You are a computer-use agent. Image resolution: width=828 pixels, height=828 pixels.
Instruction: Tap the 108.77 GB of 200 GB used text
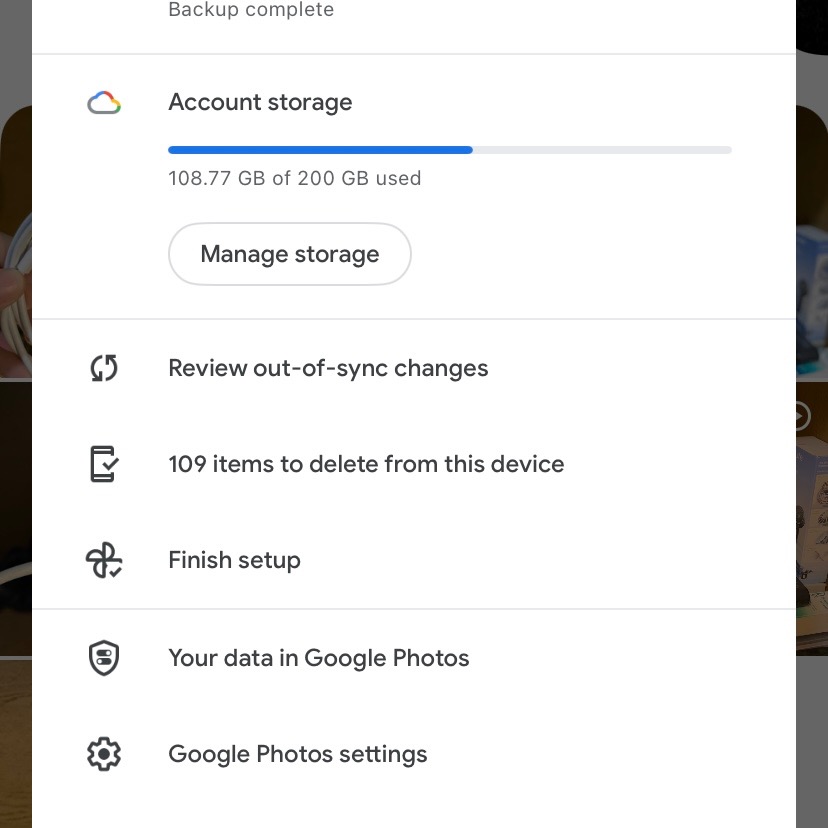click(295, 178)
